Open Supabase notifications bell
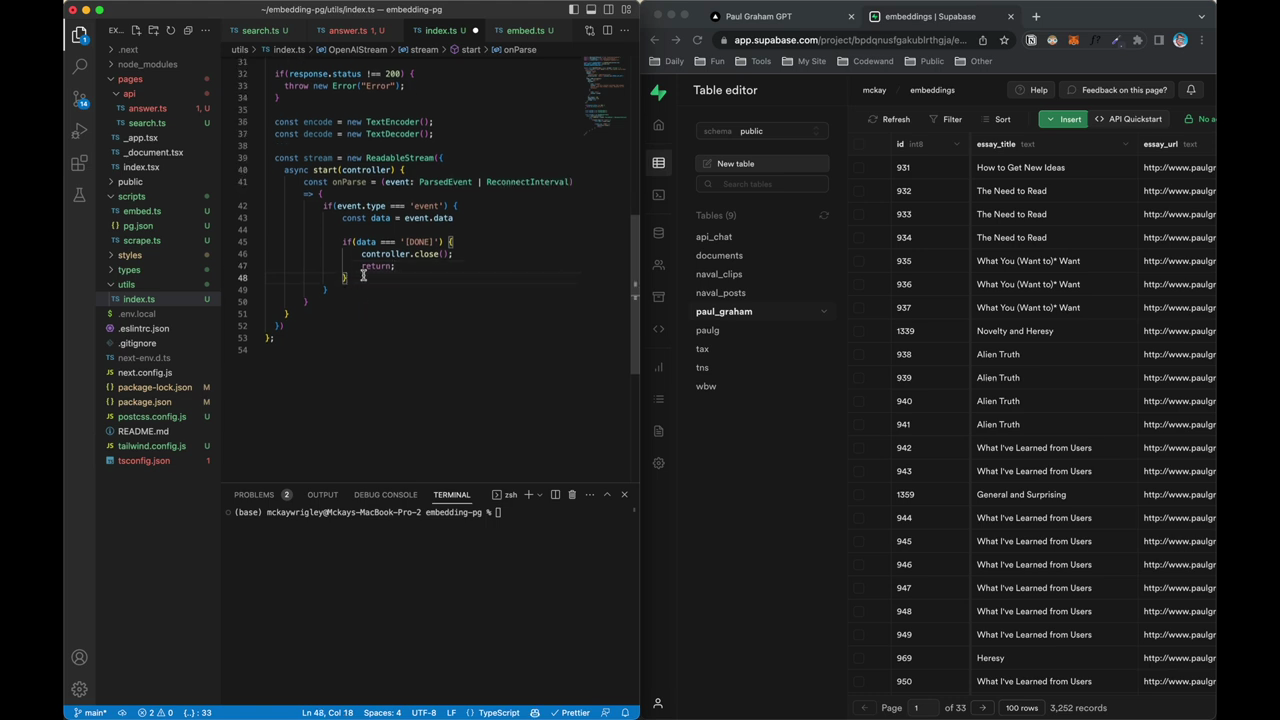The height and width of the screenshot is (720, 1280). coord(1191,90)
